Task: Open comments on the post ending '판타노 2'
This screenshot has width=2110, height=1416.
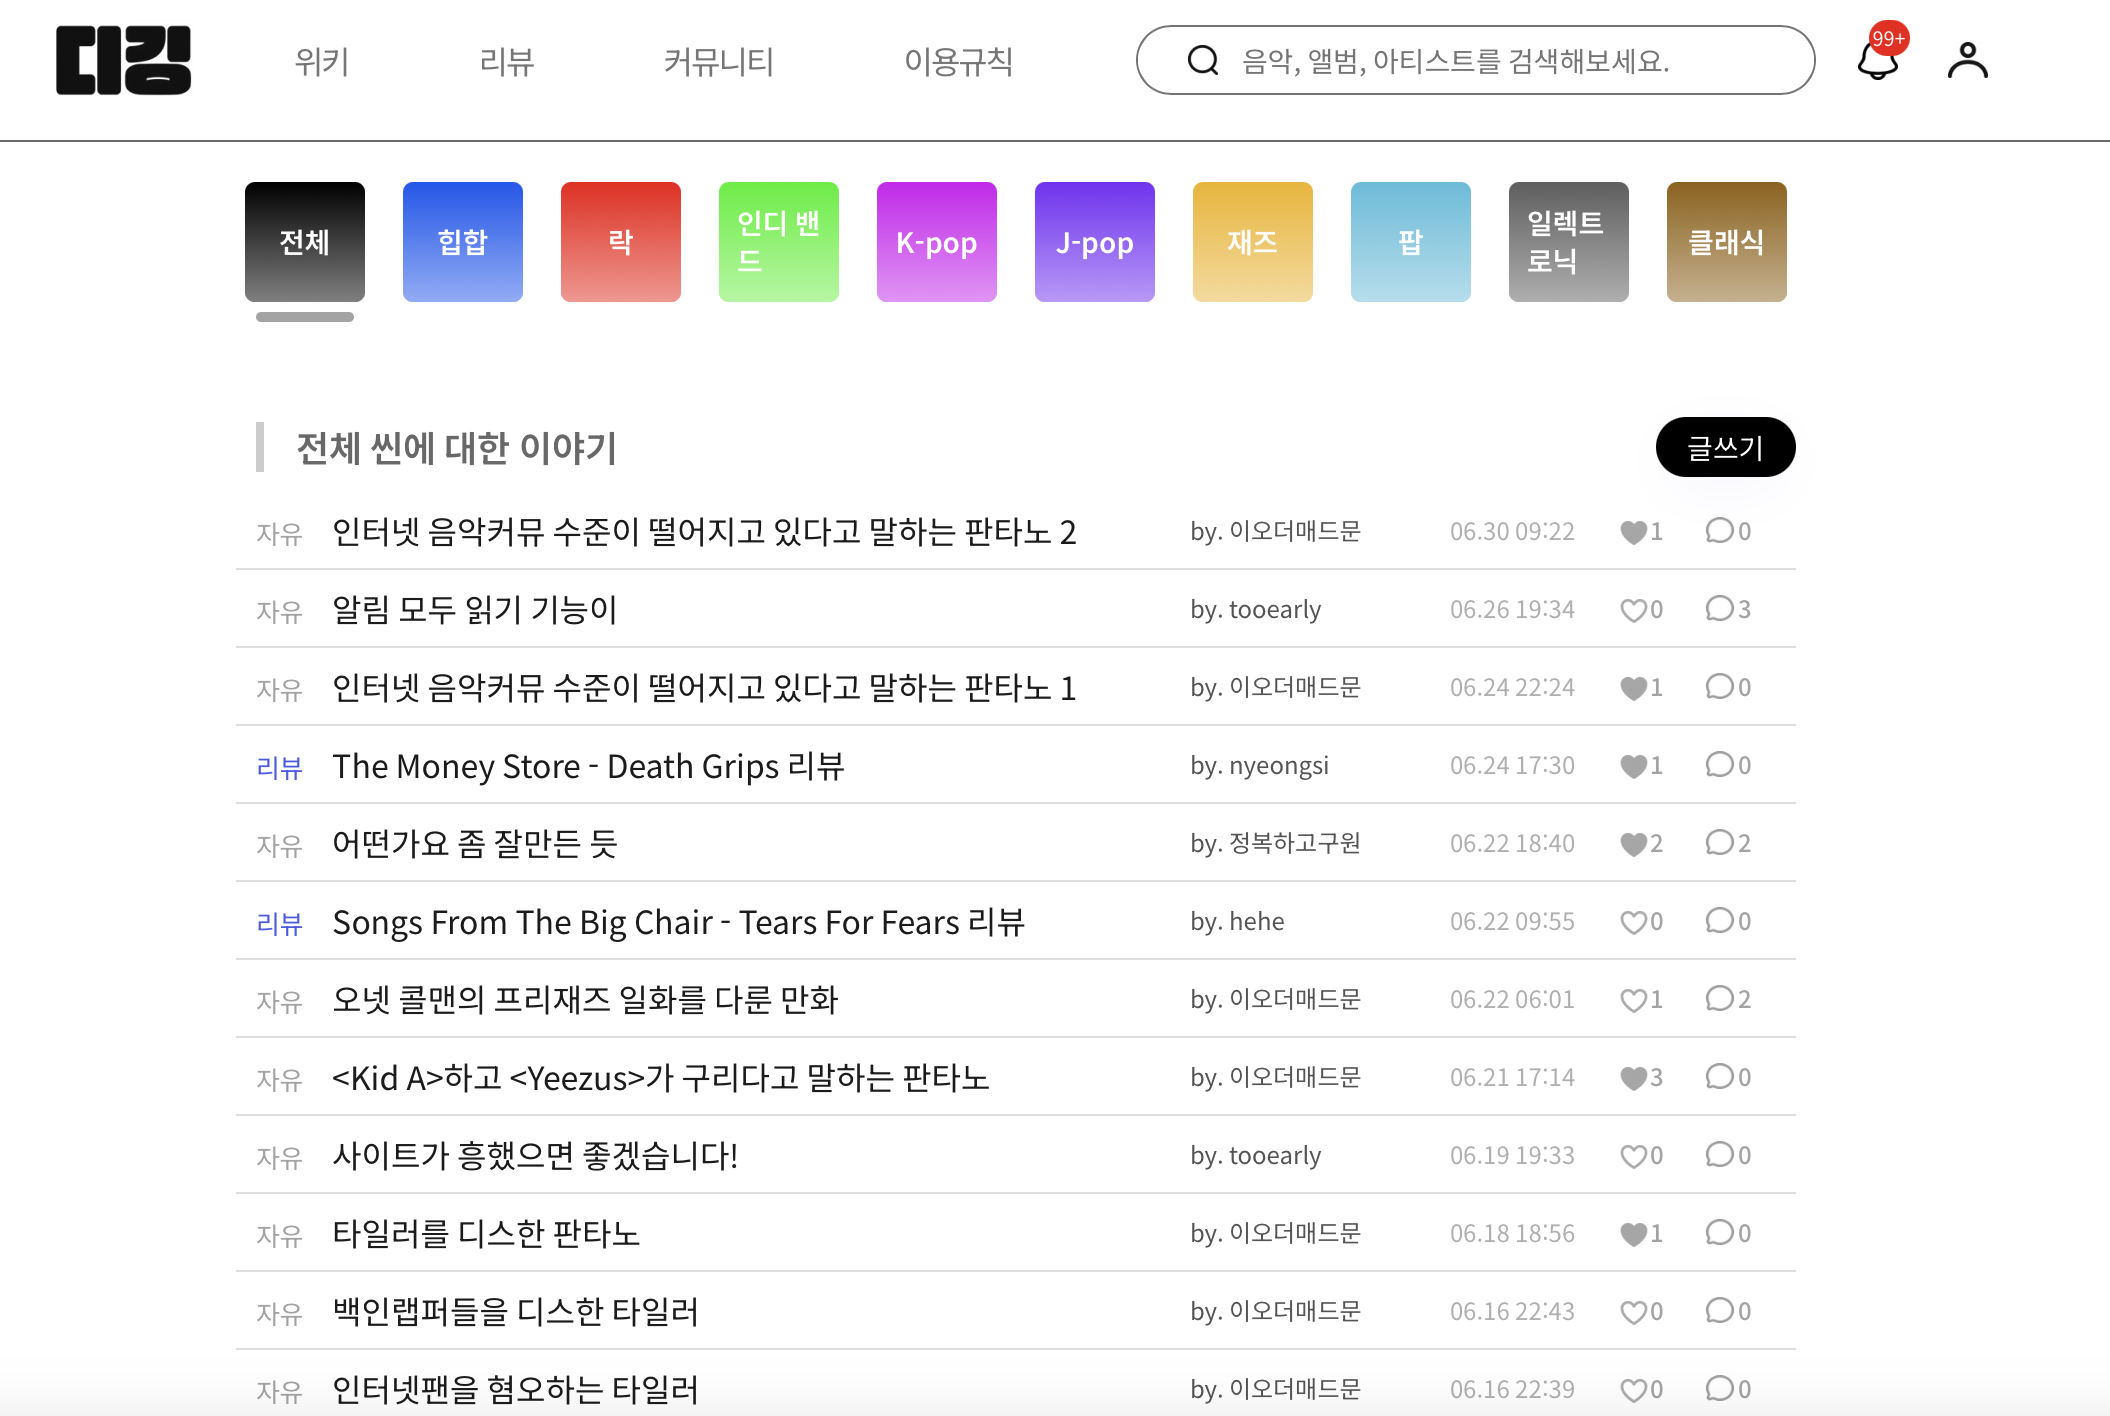Action: 1719,530
